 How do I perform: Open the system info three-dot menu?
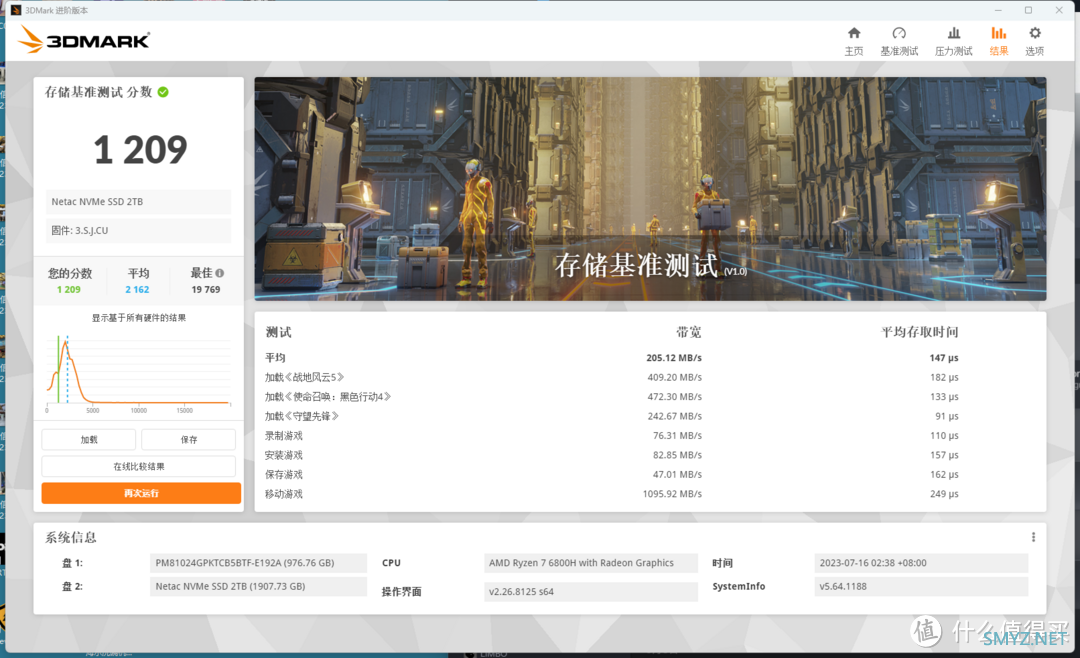(1033, 537)
